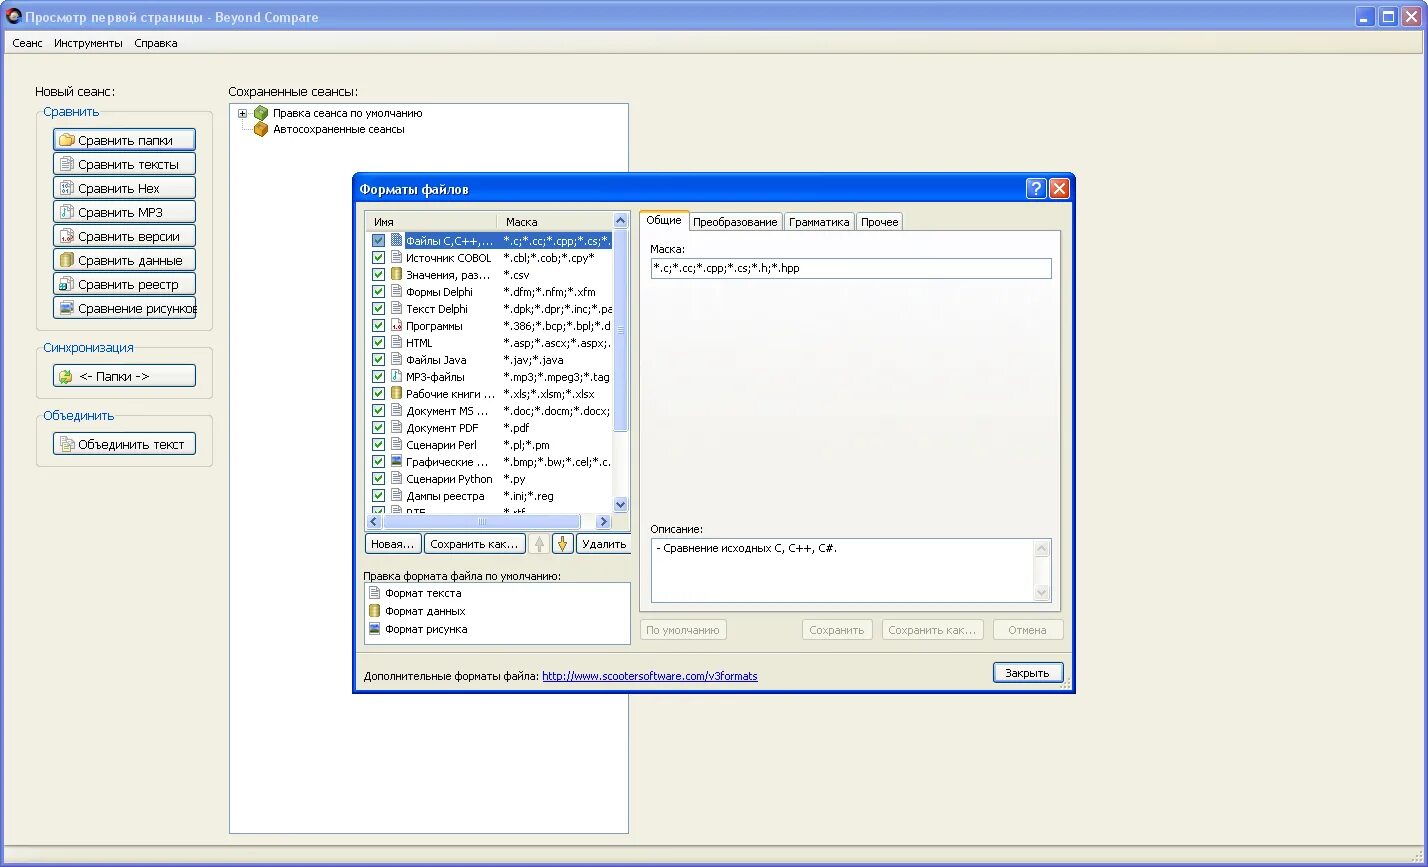Launch the Сравнение рисунков session
Image resolution: width=1428 pixels, height=867 pixels.
[124, 308]
